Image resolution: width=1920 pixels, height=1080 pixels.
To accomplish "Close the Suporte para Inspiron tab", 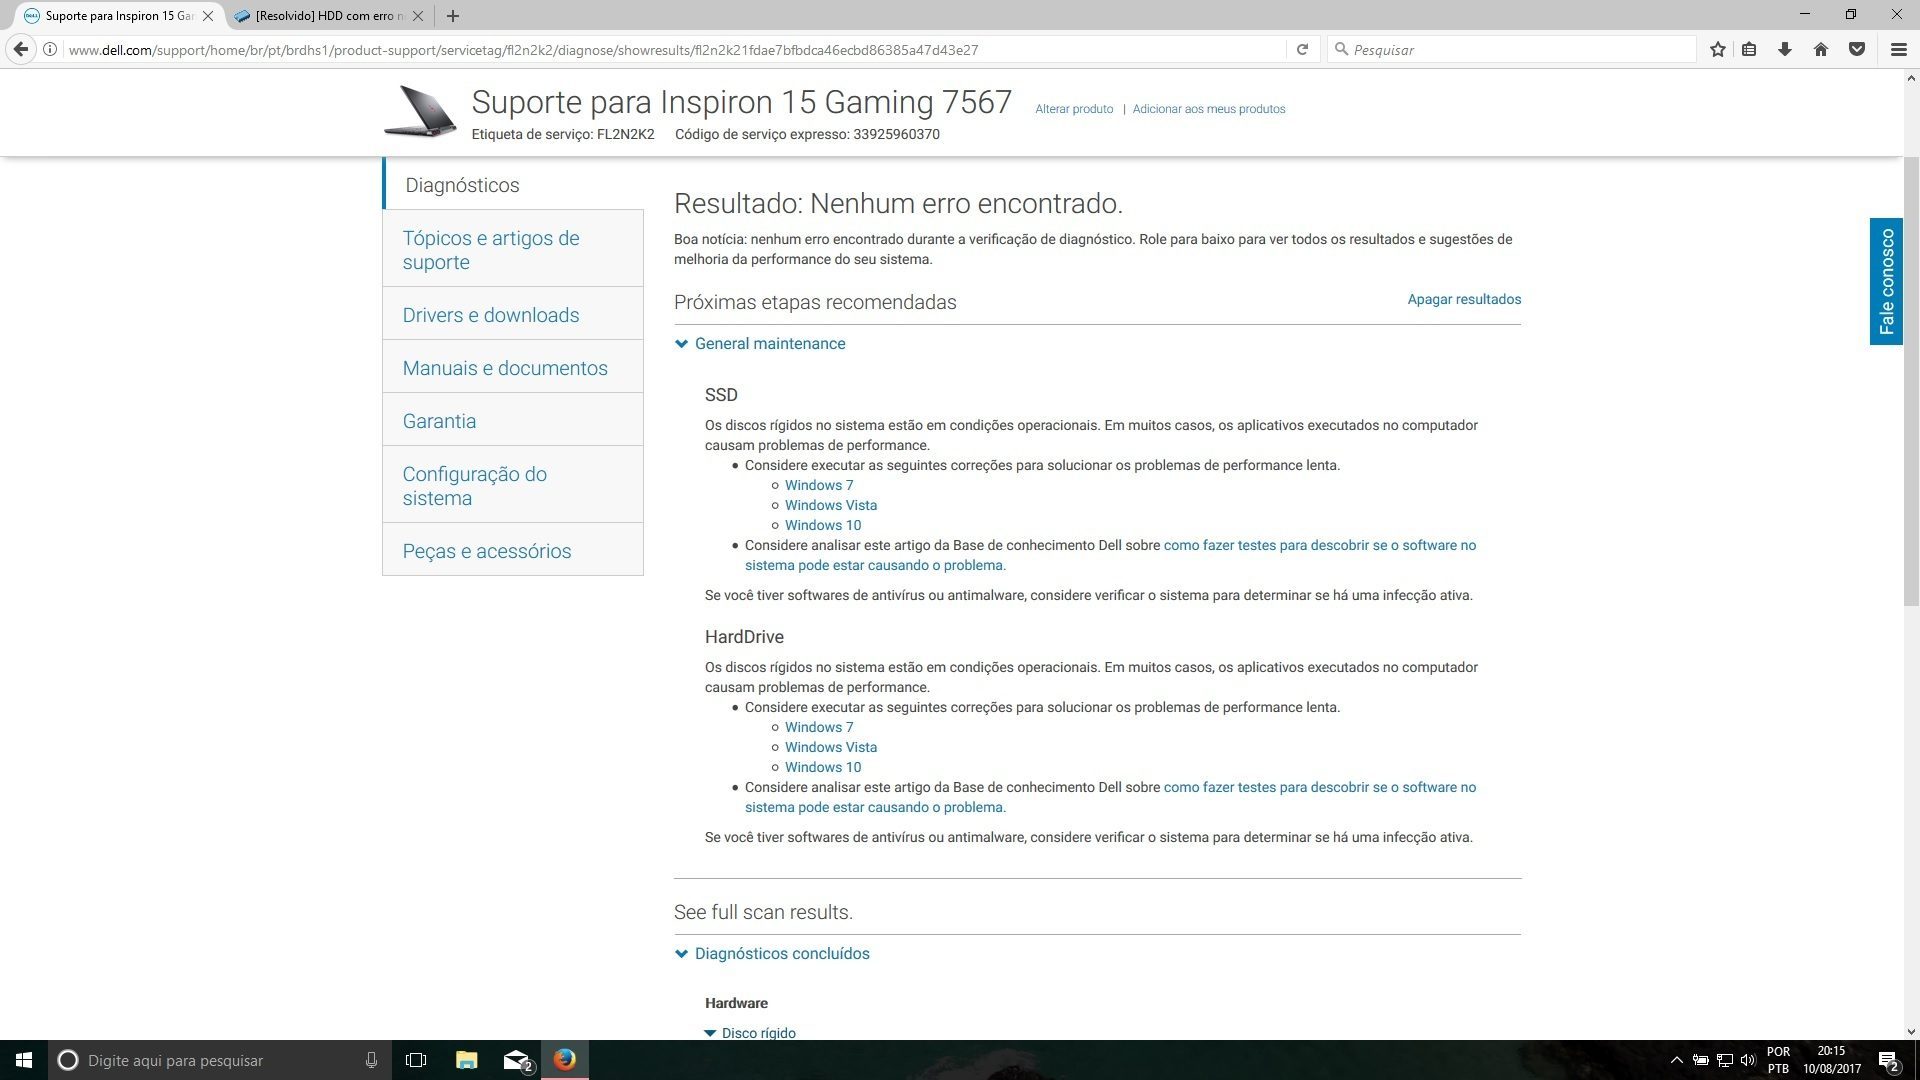I will [x=208, y=16].
